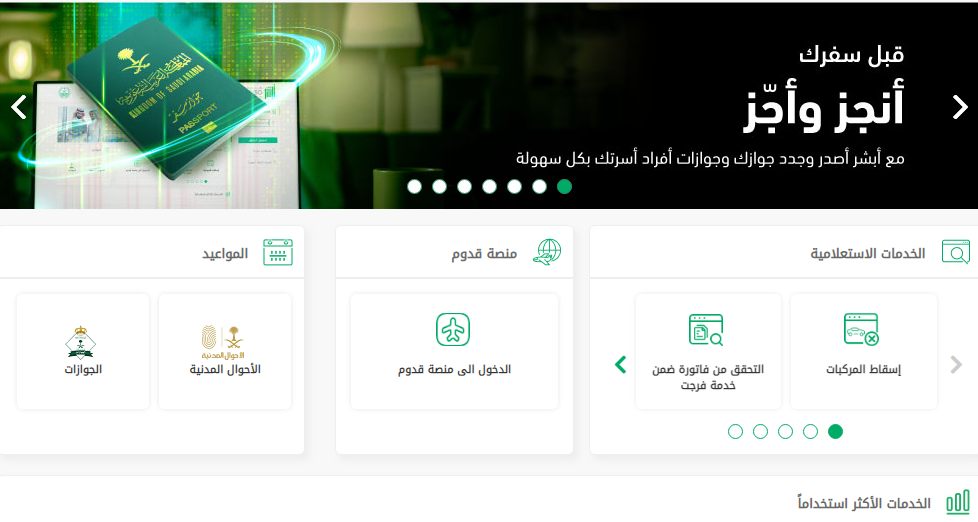This screenshot has width=978, height=522.
Task: Select the active green banner slide dot
Action: tap(564, 186)
